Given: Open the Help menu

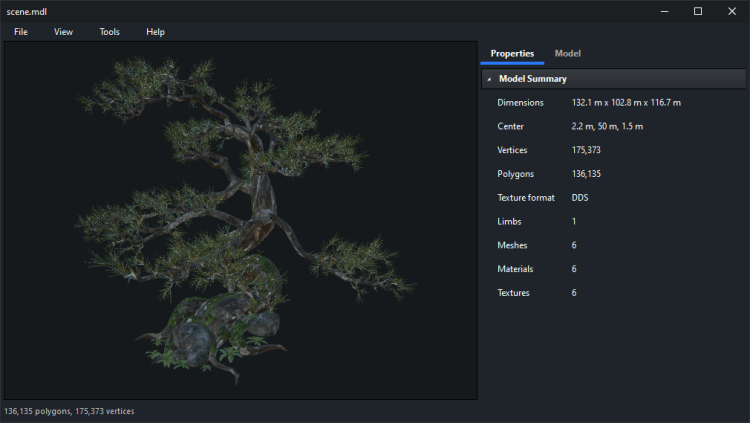Looking at the screenshot, I should (x=155, y=32).
